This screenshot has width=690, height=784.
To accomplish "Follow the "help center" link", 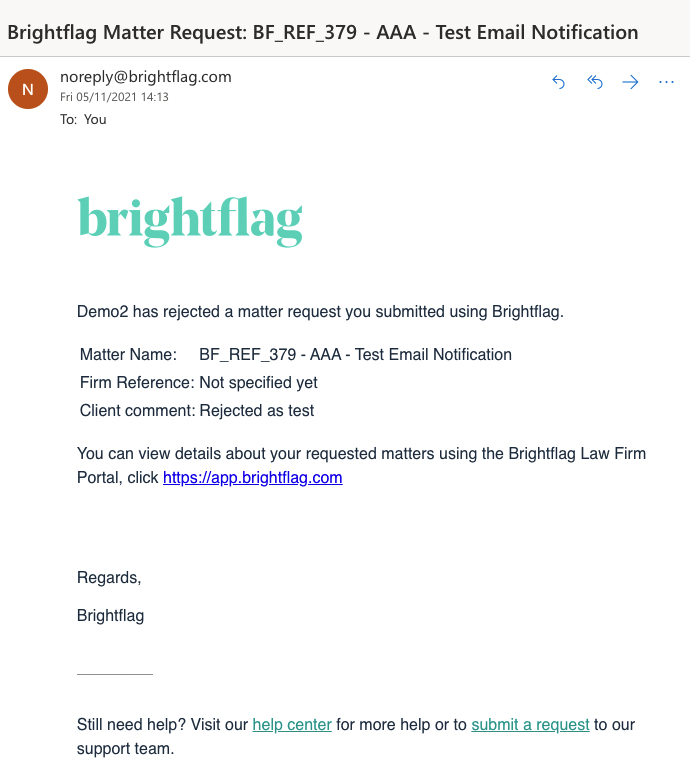I will pyautogui.click(x=292, y=725).
